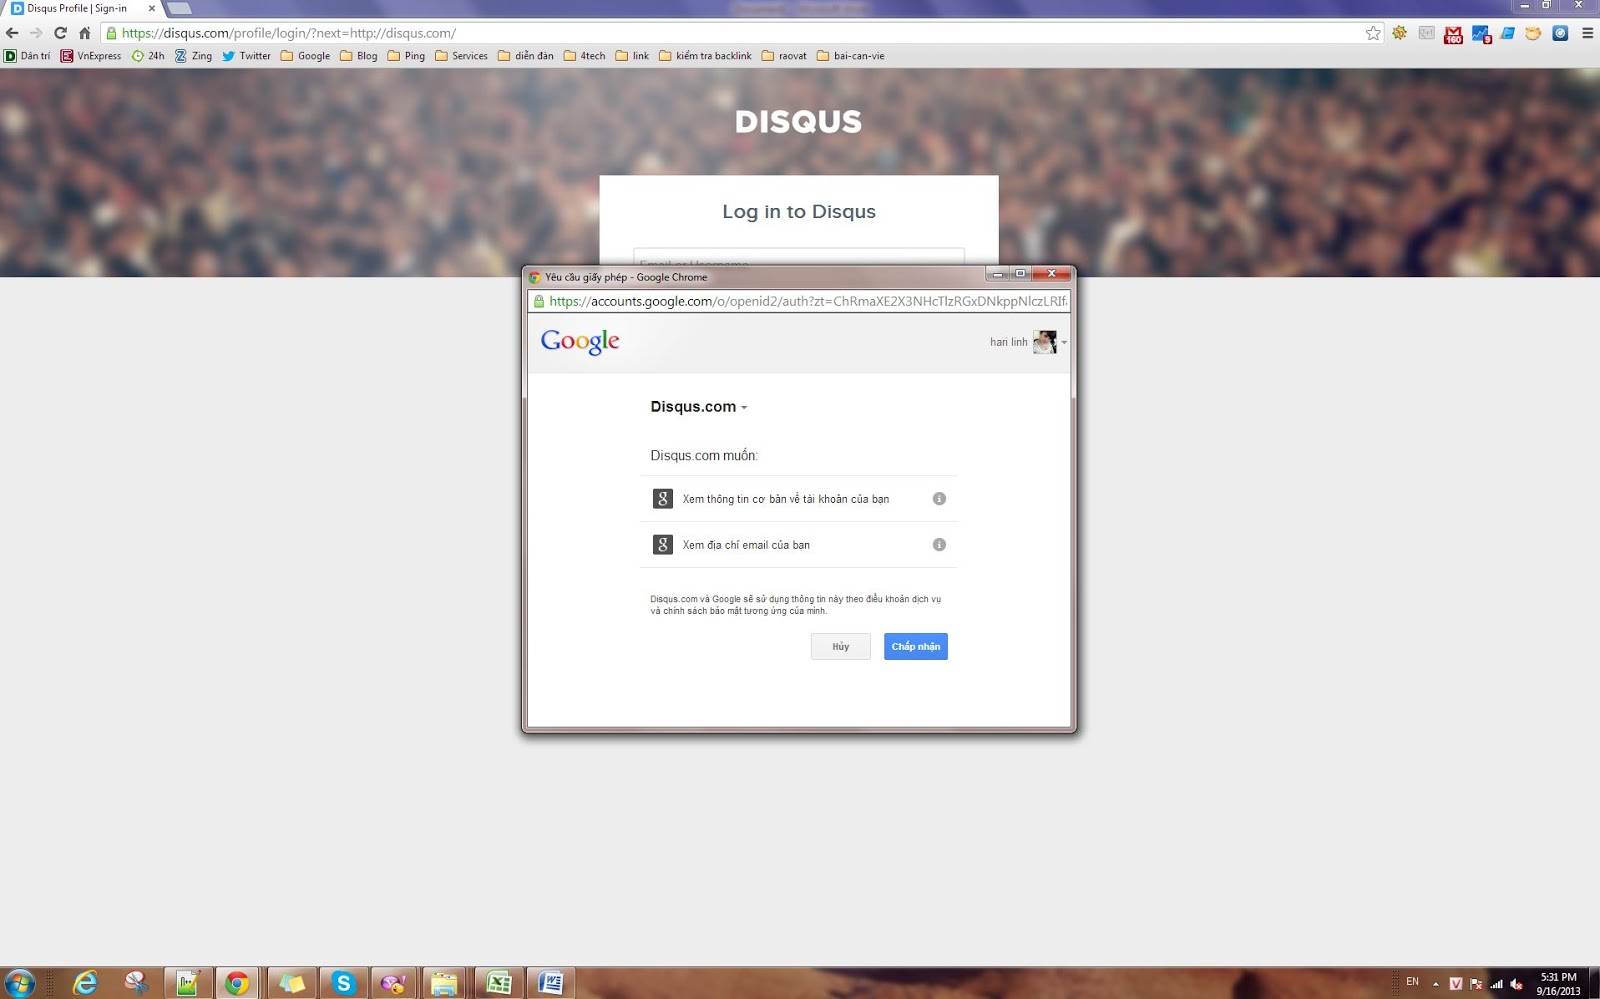This screenshot has width=1600, height=999.
Task: Minimize the Google permission popup window
Action: click(997, 274)
